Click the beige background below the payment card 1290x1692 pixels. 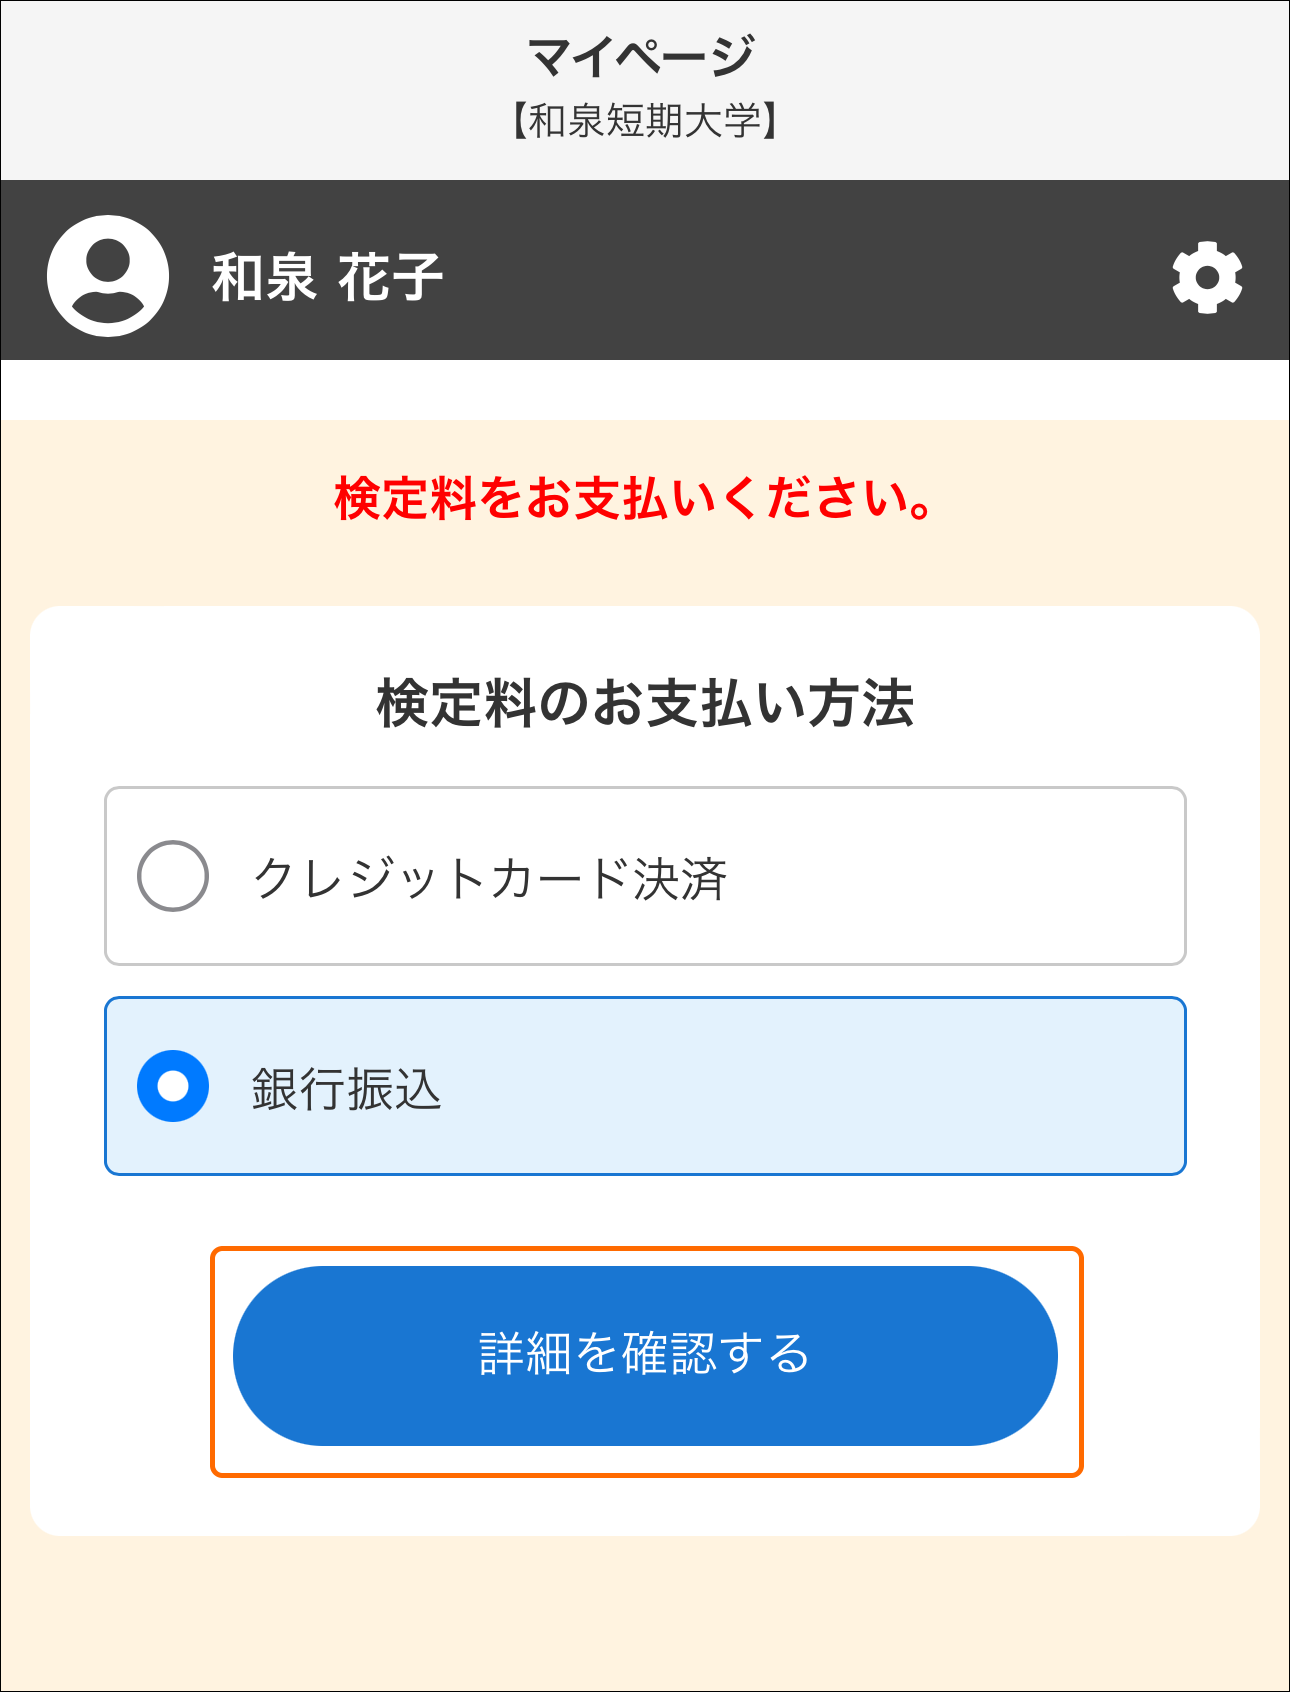pos(645,1613)
